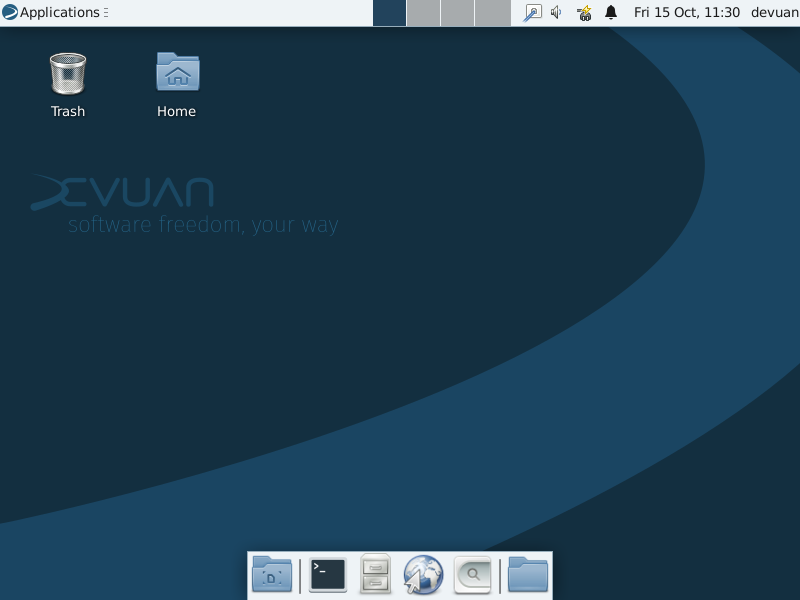Open the Home folder desktop icon
The image size is (800, 600).
coord(177,85)
